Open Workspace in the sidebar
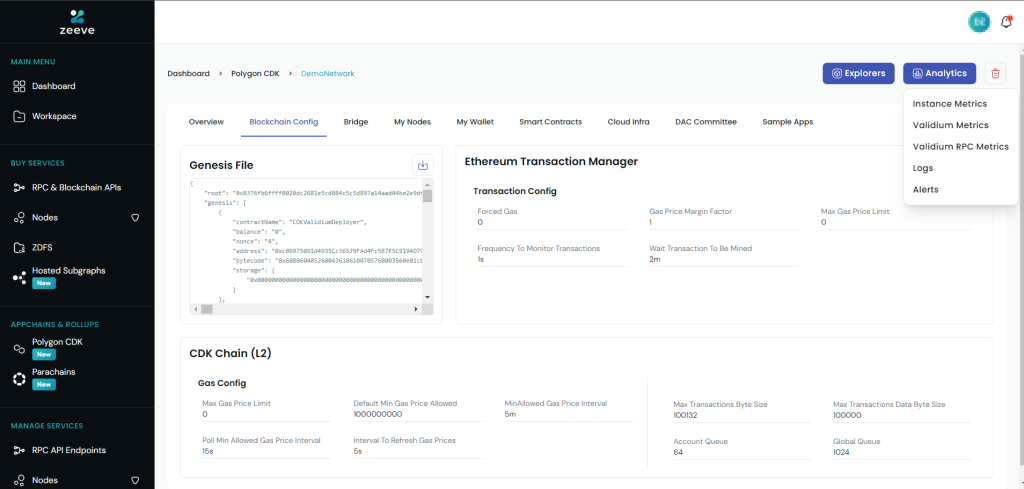Image resolution: width=1024 pixels, height=489 pixels. pos(53,116)
